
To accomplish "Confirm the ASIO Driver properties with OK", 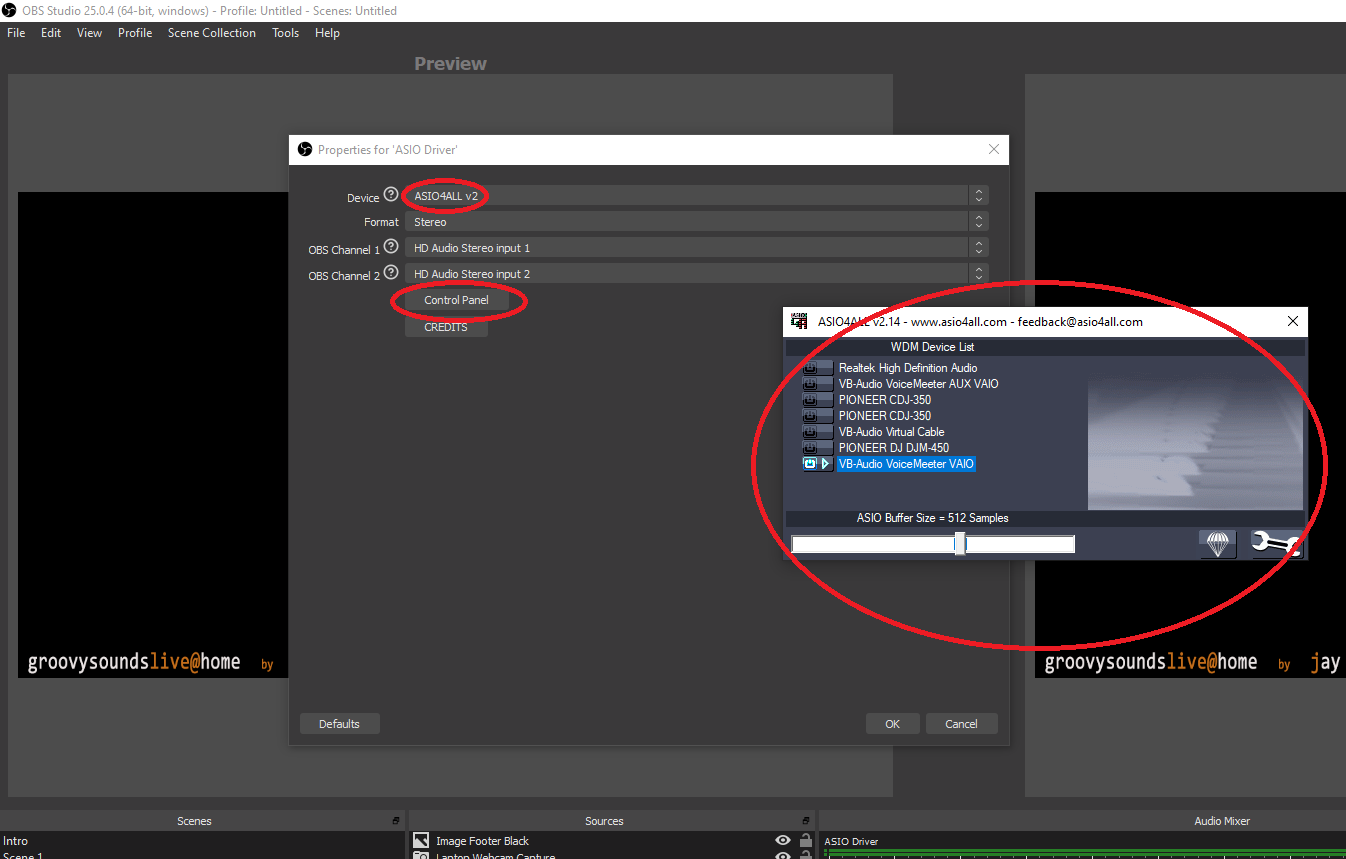I will (x=892, y=724).
